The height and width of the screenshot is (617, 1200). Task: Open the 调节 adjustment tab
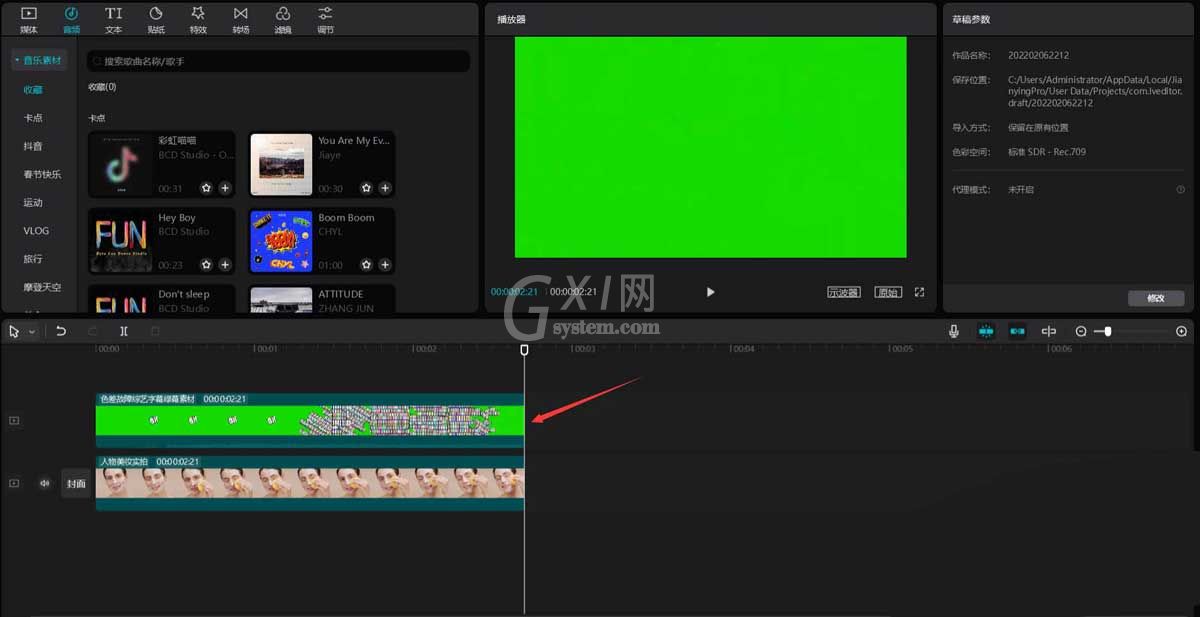[x=325, y=19]
